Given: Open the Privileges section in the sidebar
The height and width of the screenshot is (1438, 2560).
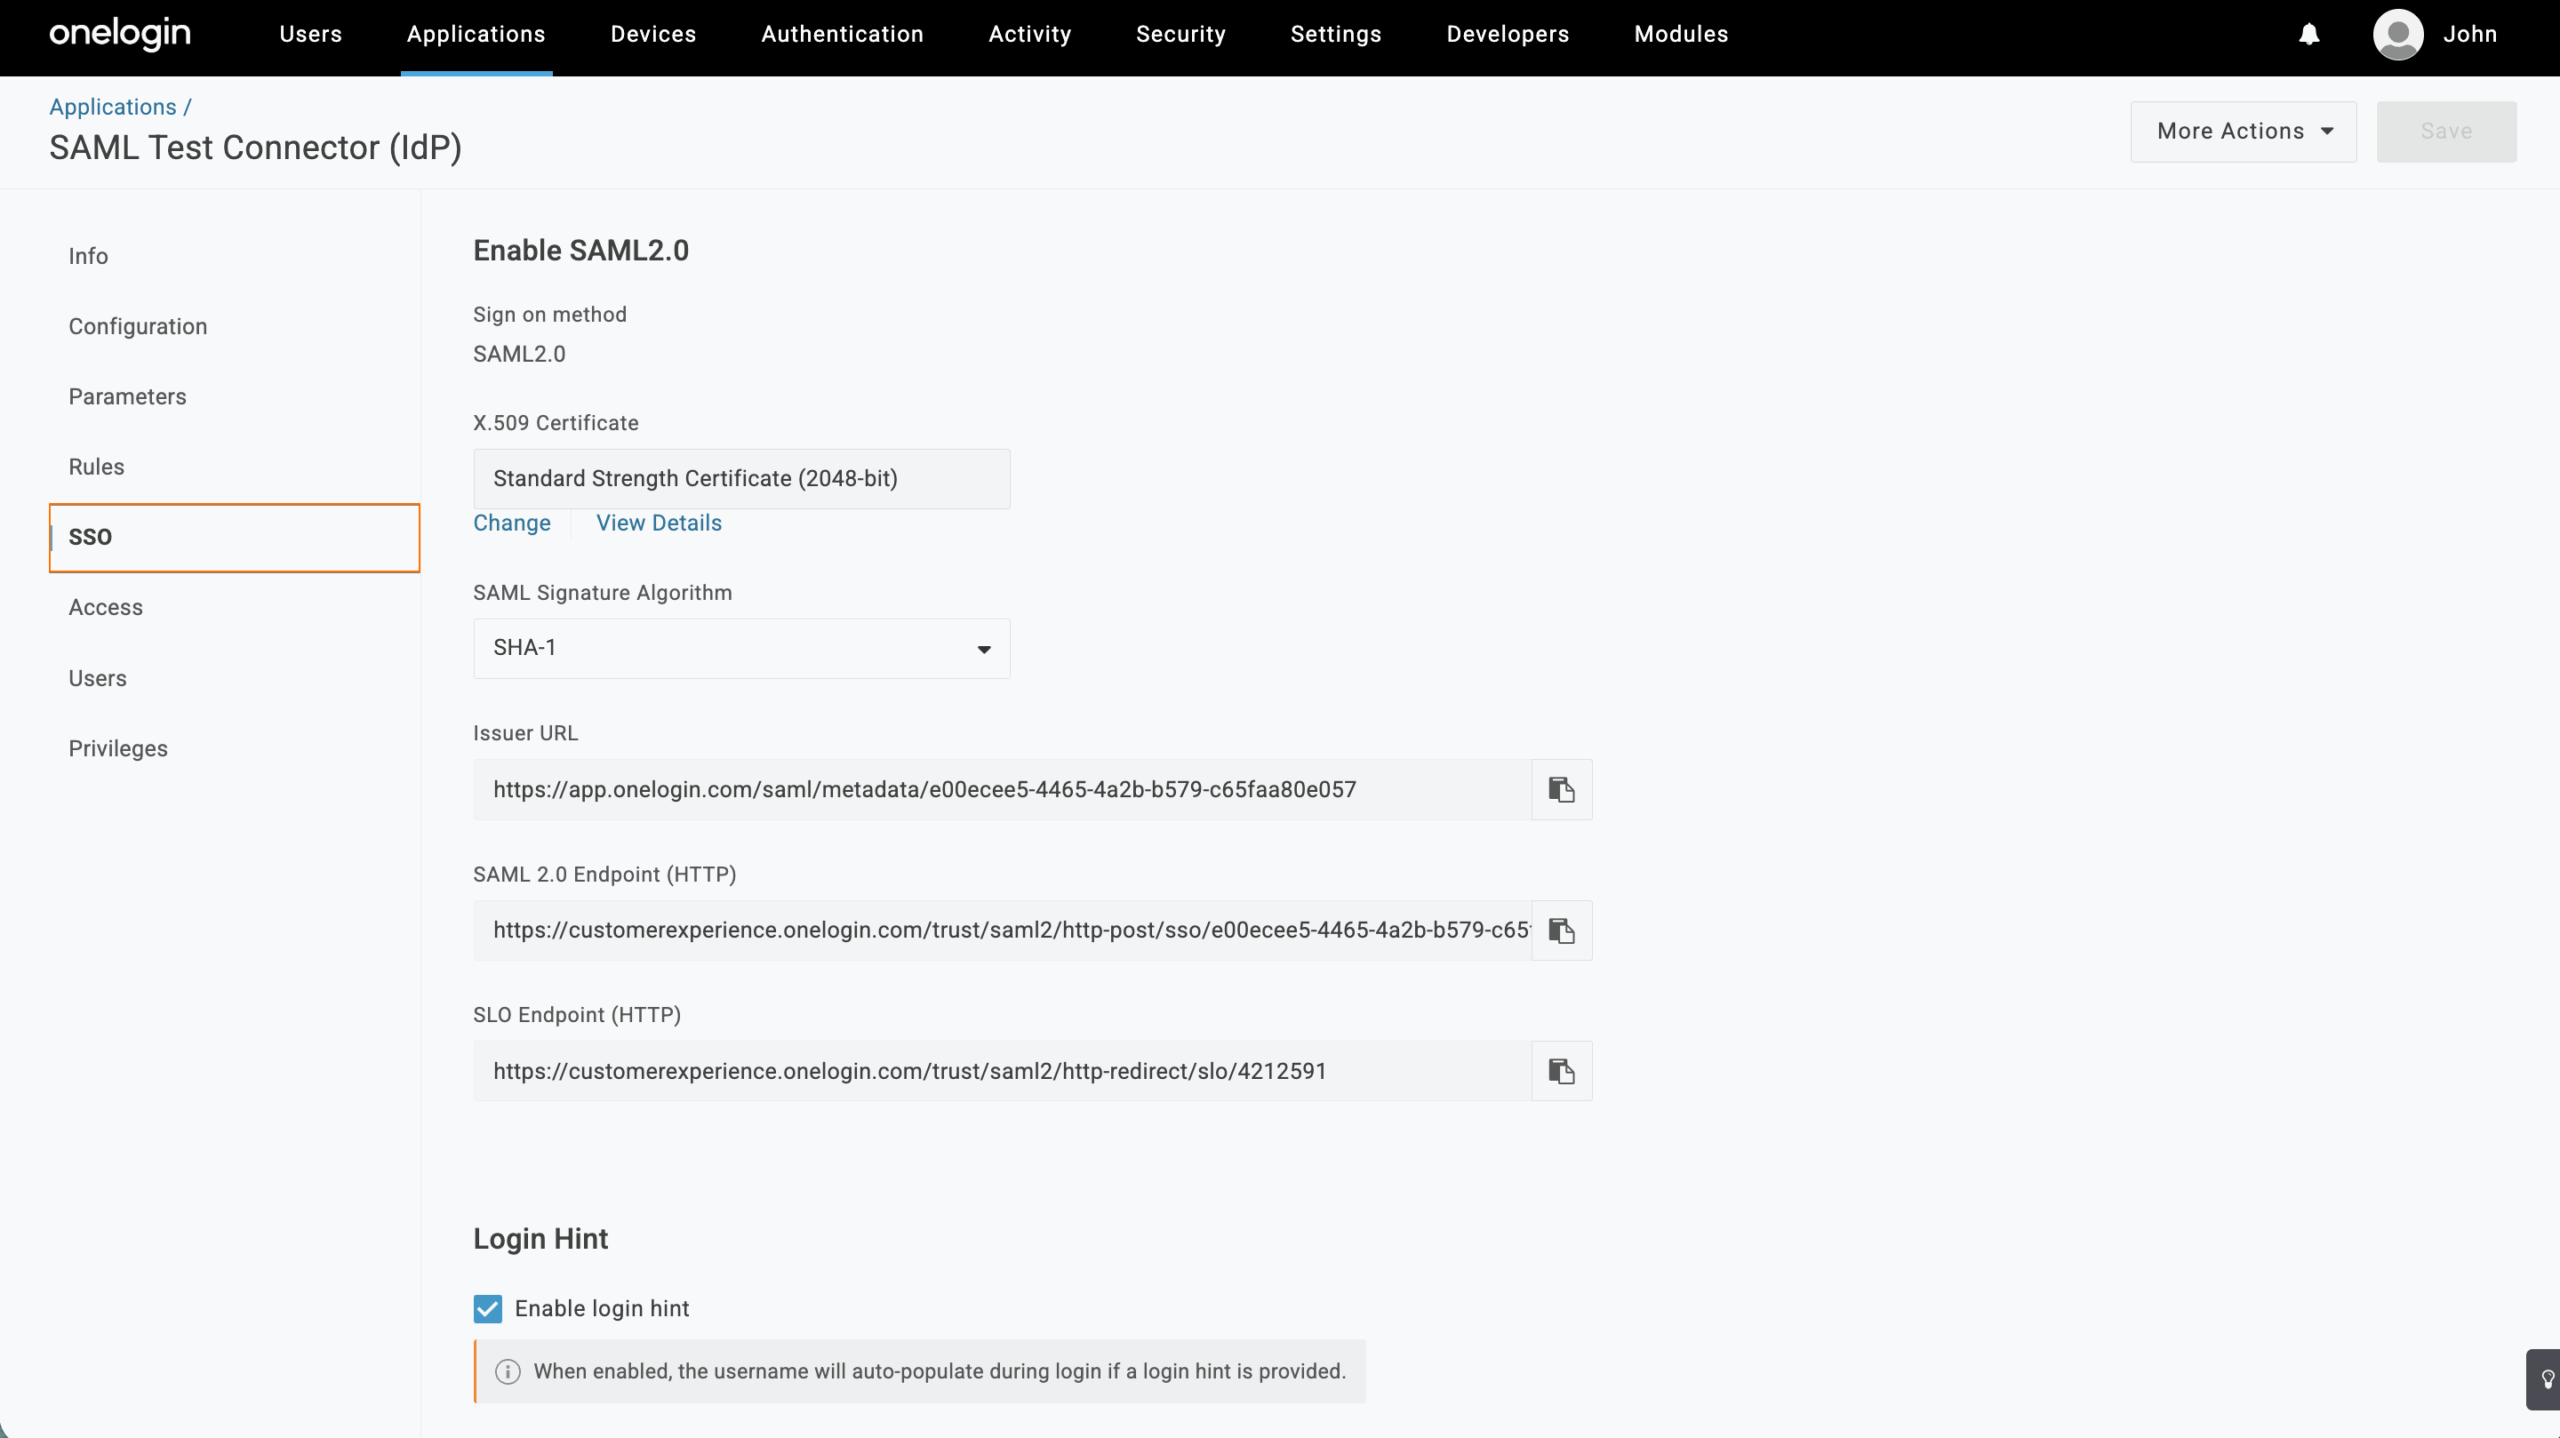Looking at the screenshot, I should tap(118, 748).
